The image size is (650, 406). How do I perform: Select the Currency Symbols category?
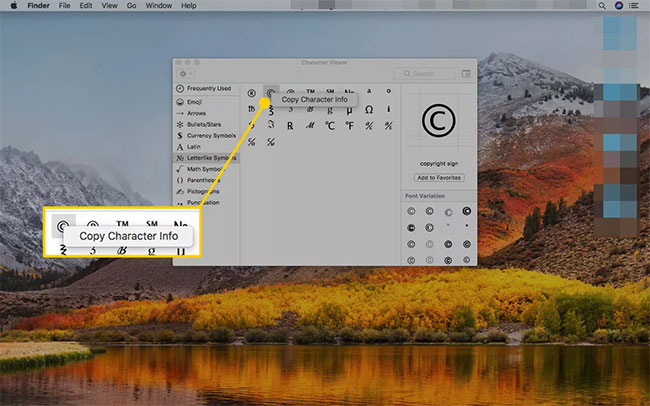click(206, 136)
